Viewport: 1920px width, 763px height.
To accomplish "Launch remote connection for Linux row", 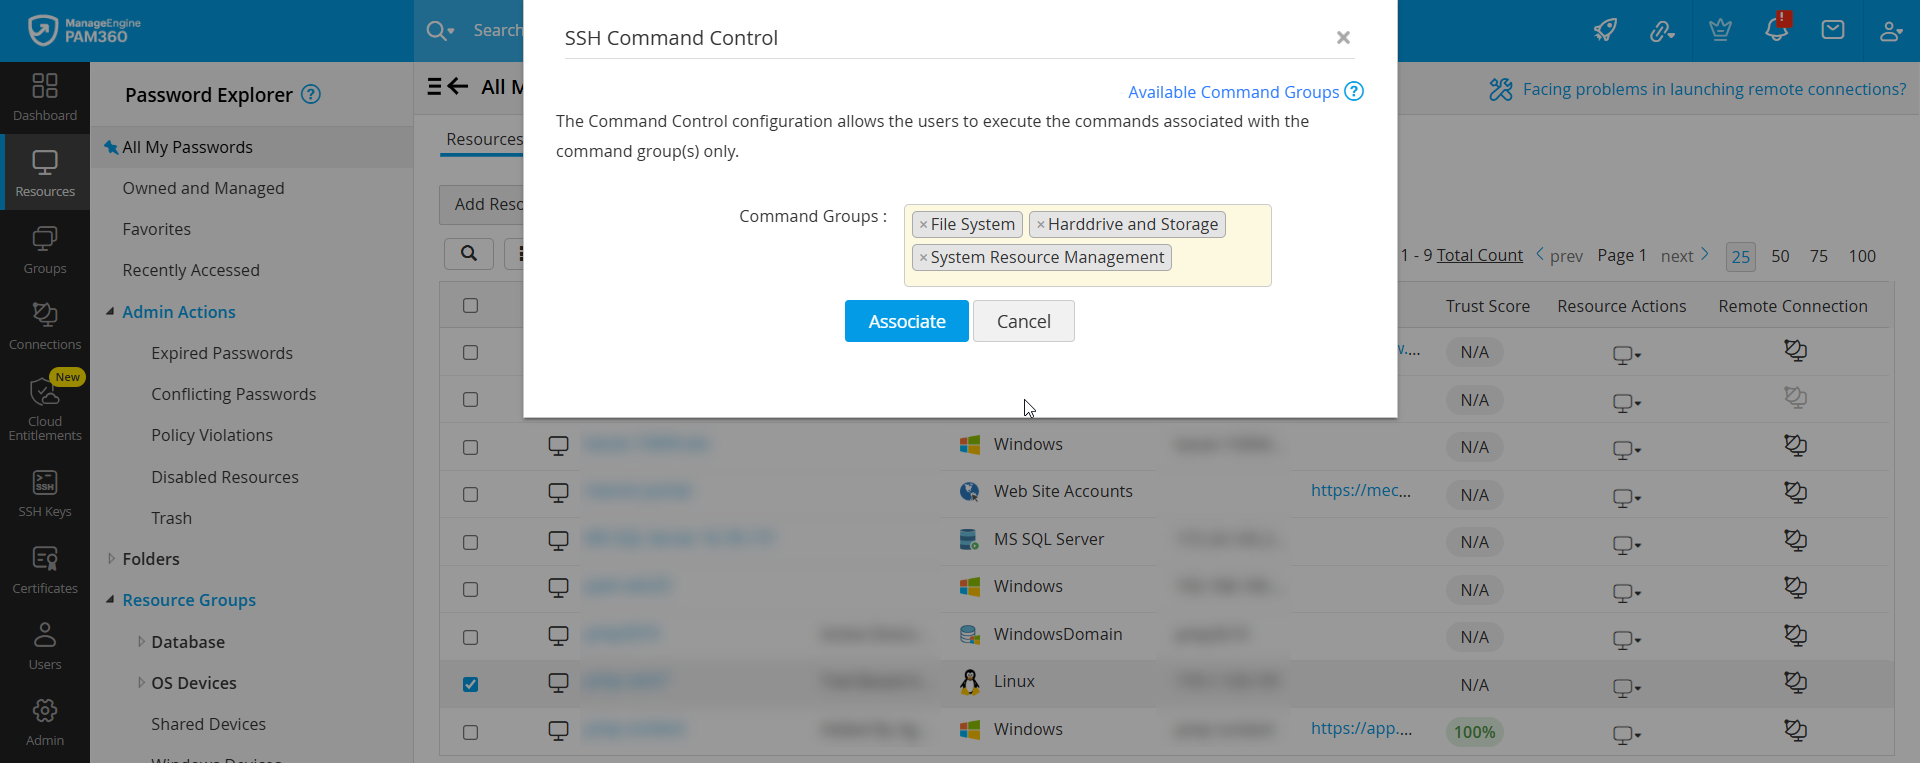I will pyautogui.click(x=1795, y=682).
